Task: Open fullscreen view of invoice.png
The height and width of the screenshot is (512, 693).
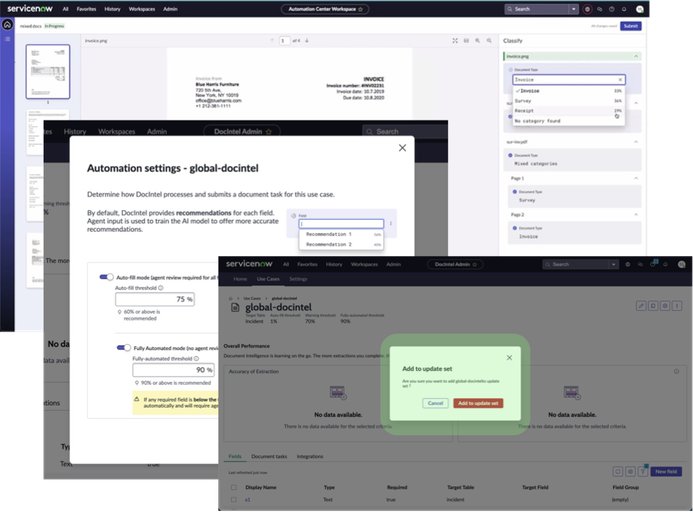Action: [455, 41]
